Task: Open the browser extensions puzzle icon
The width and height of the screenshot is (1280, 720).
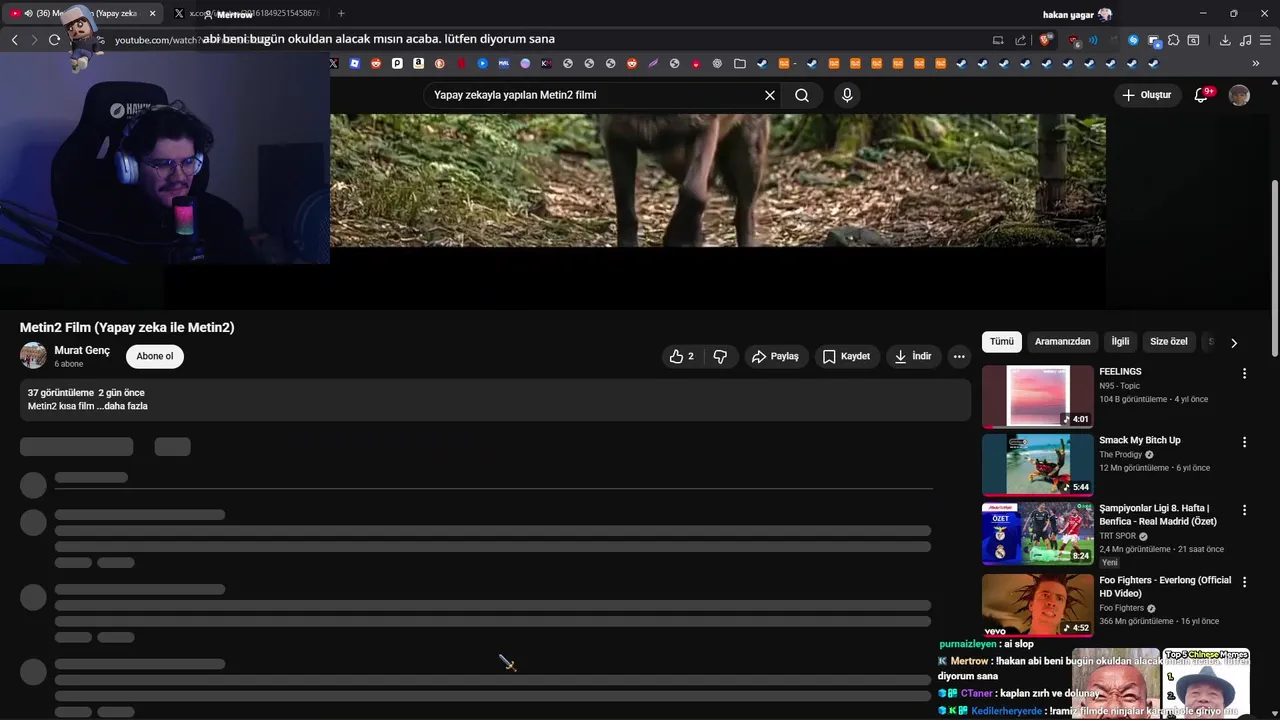Action: point(1173,40)
